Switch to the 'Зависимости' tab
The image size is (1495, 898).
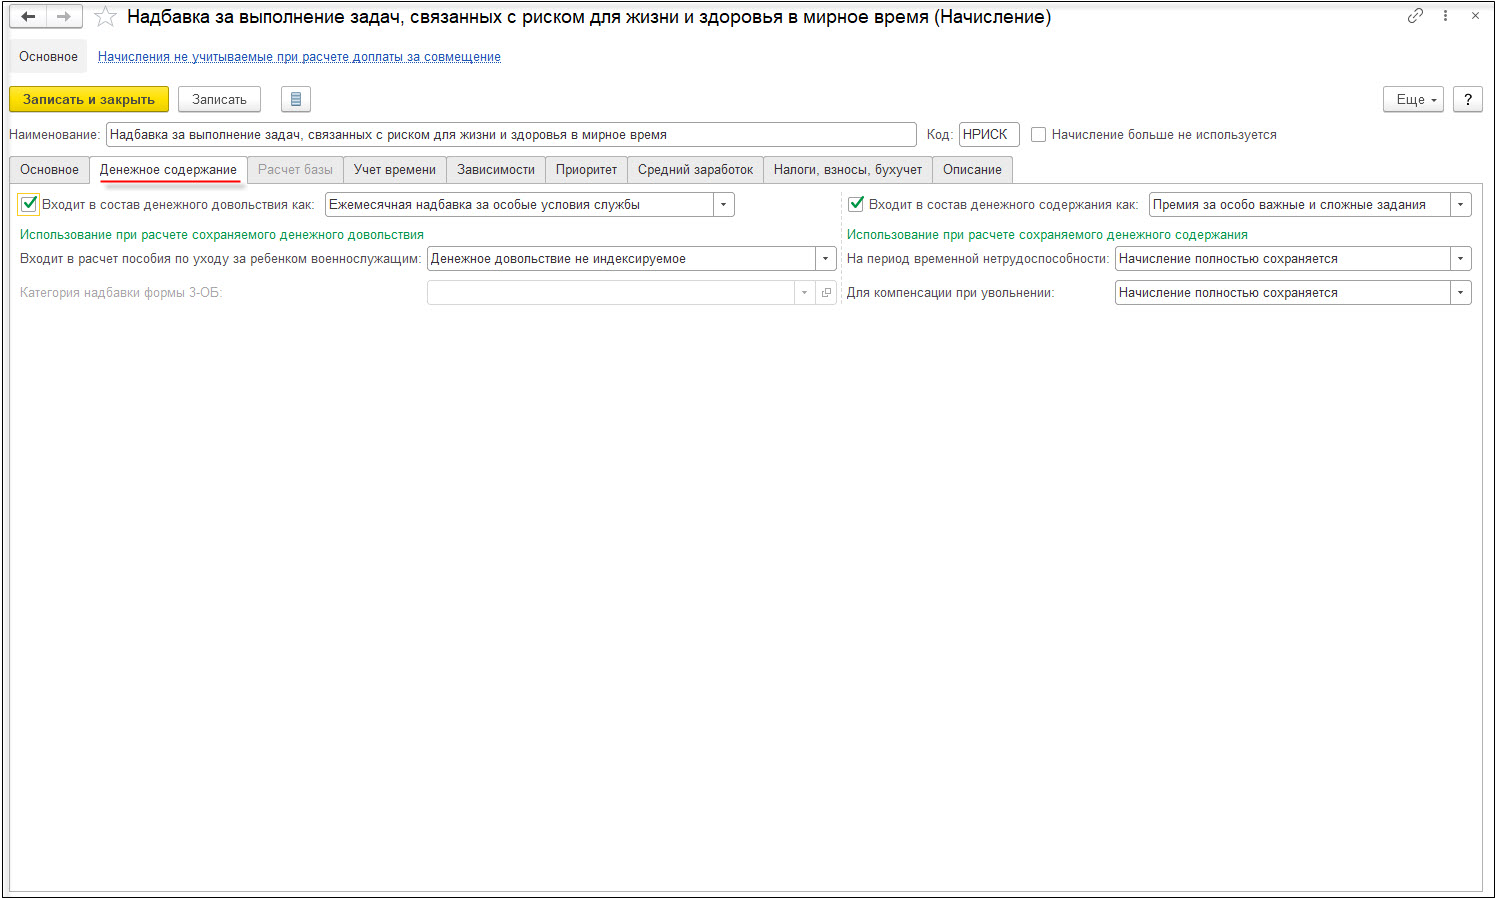click(x=496, y=170)
